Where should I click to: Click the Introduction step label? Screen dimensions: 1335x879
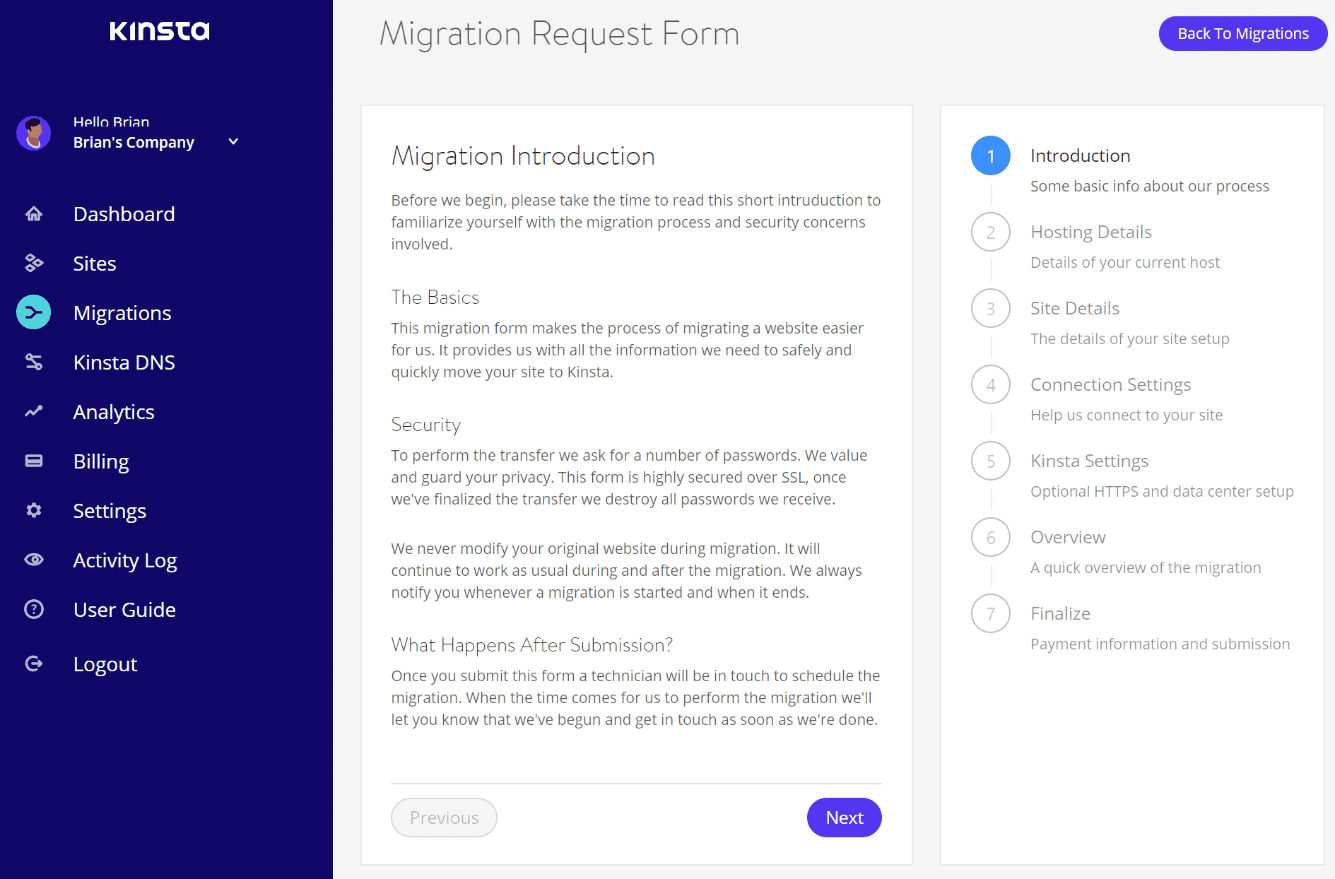[x=1080, y=155]
